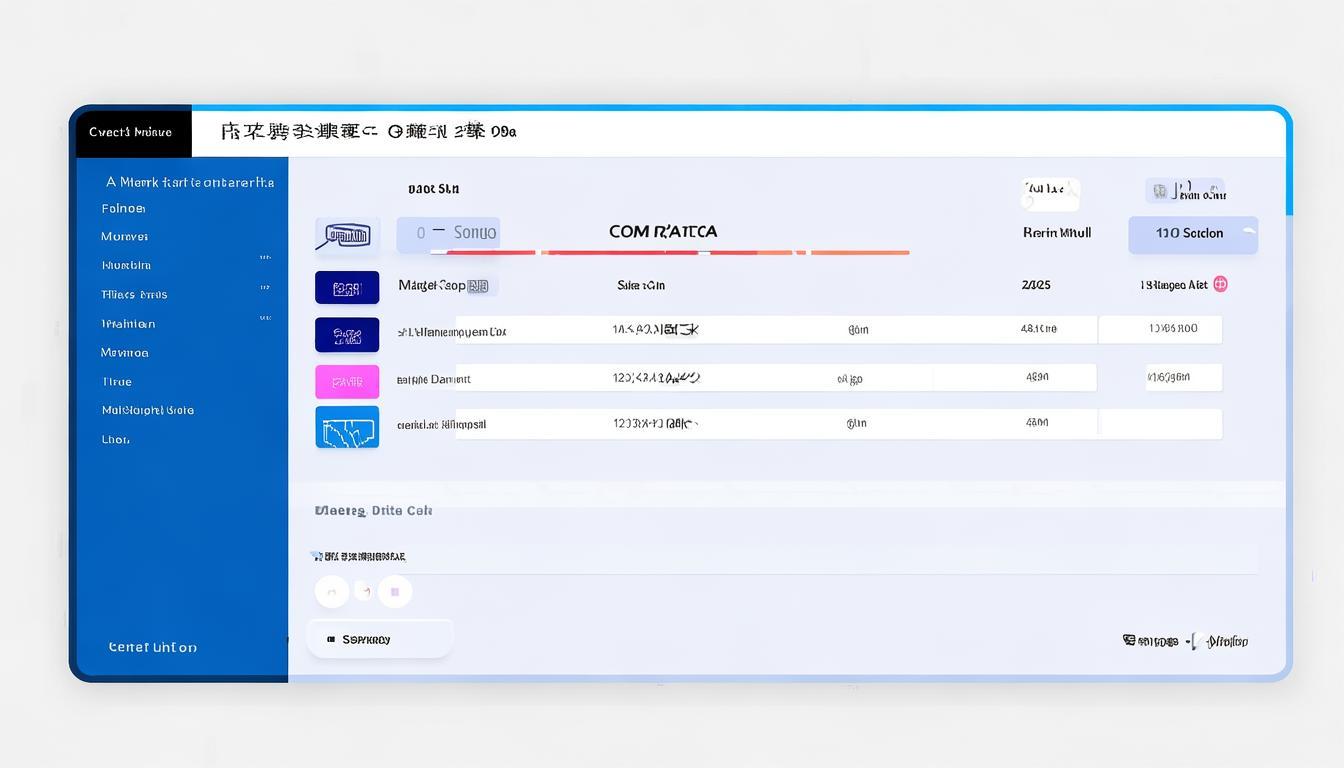Click the garbled title text in the top bar
This screenshot has height=768, width=1344.
(x=368, y=131)
